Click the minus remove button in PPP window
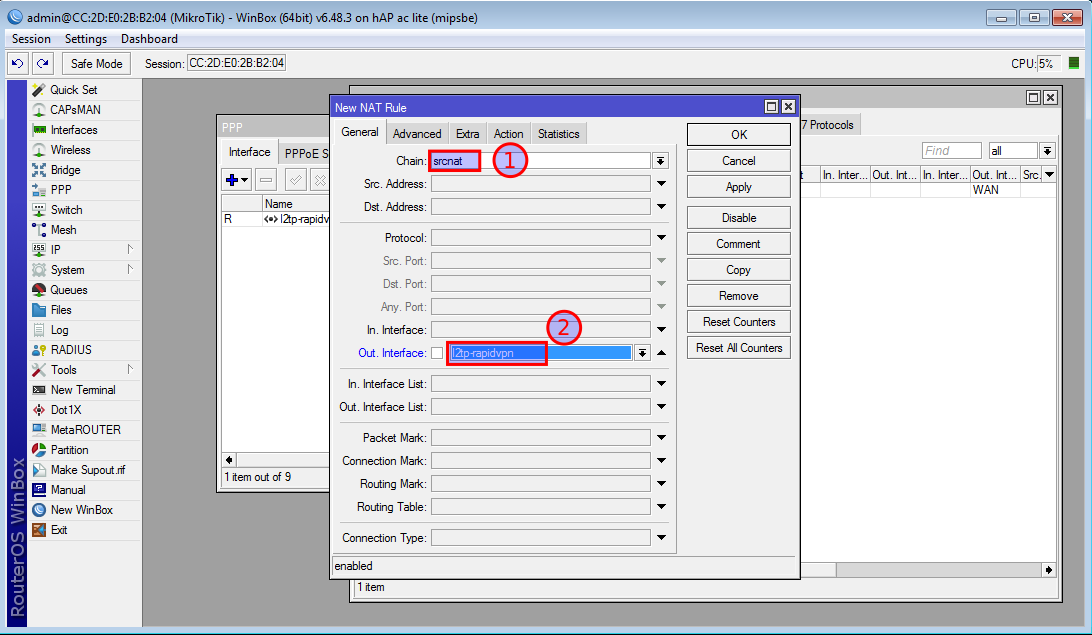The image size is (1092, 635). (266, 180)
